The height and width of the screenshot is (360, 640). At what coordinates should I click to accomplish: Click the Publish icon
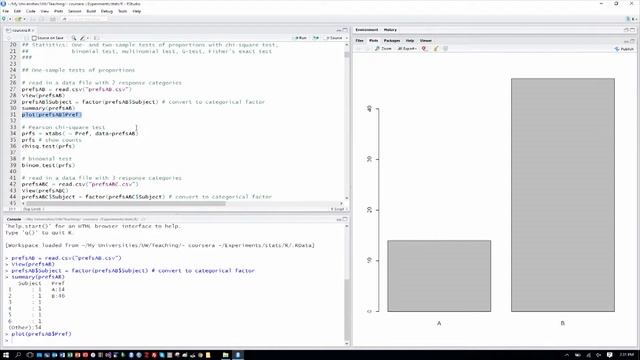click(x=617, y=49)
